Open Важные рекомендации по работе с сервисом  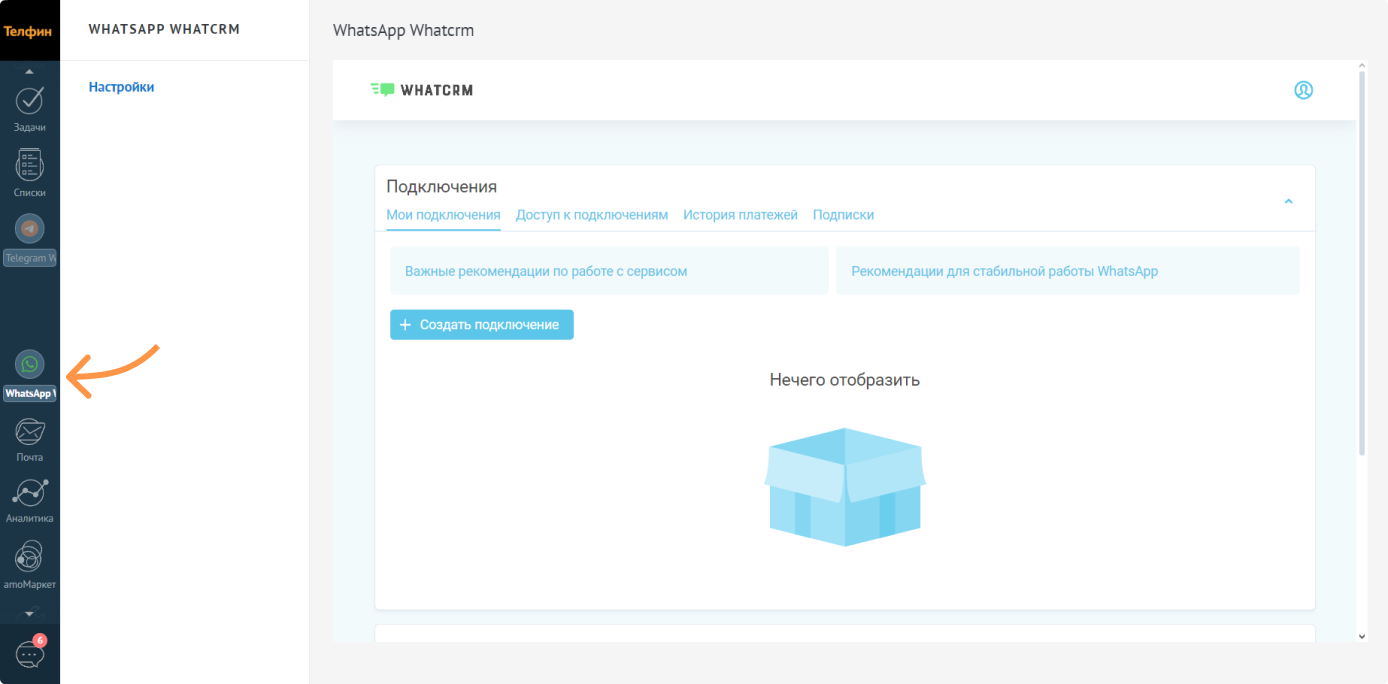pyautogui.click(x=609, y=271)
